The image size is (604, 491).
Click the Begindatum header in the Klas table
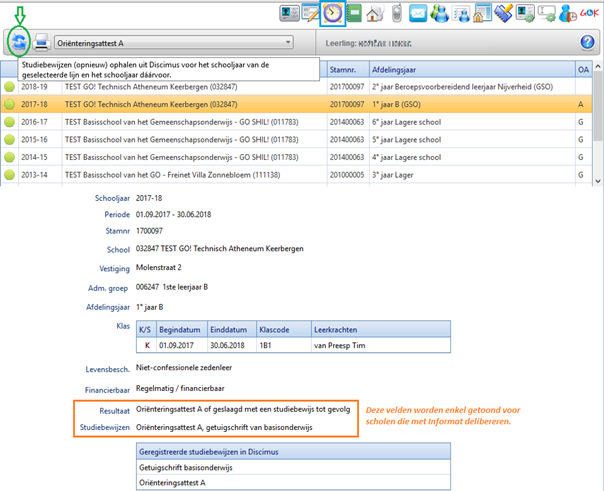180,330
